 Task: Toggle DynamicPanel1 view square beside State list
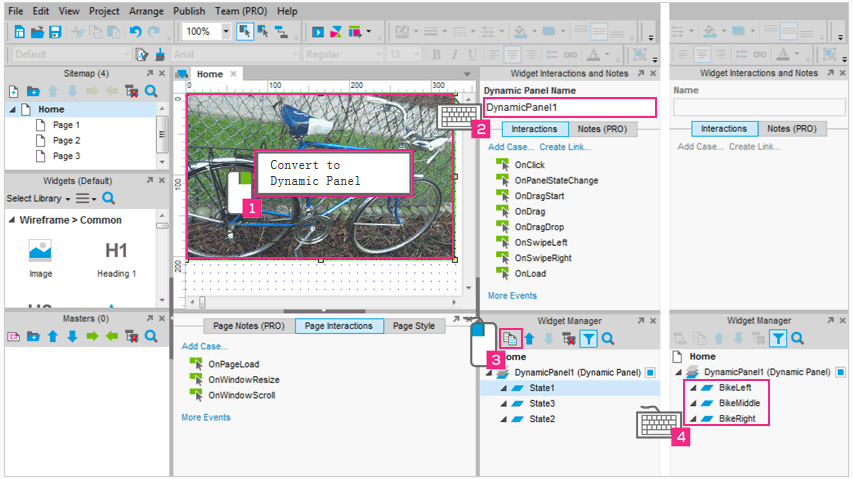pyautogui.click(x=650, y=372)
